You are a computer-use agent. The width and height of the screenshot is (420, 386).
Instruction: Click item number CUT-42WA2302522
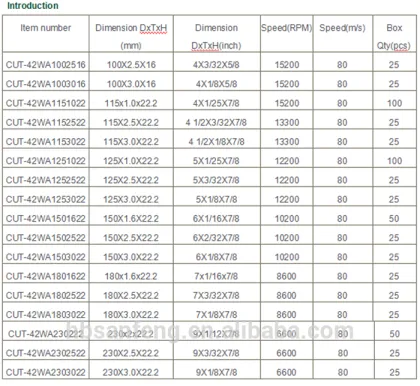pos(46,353)
